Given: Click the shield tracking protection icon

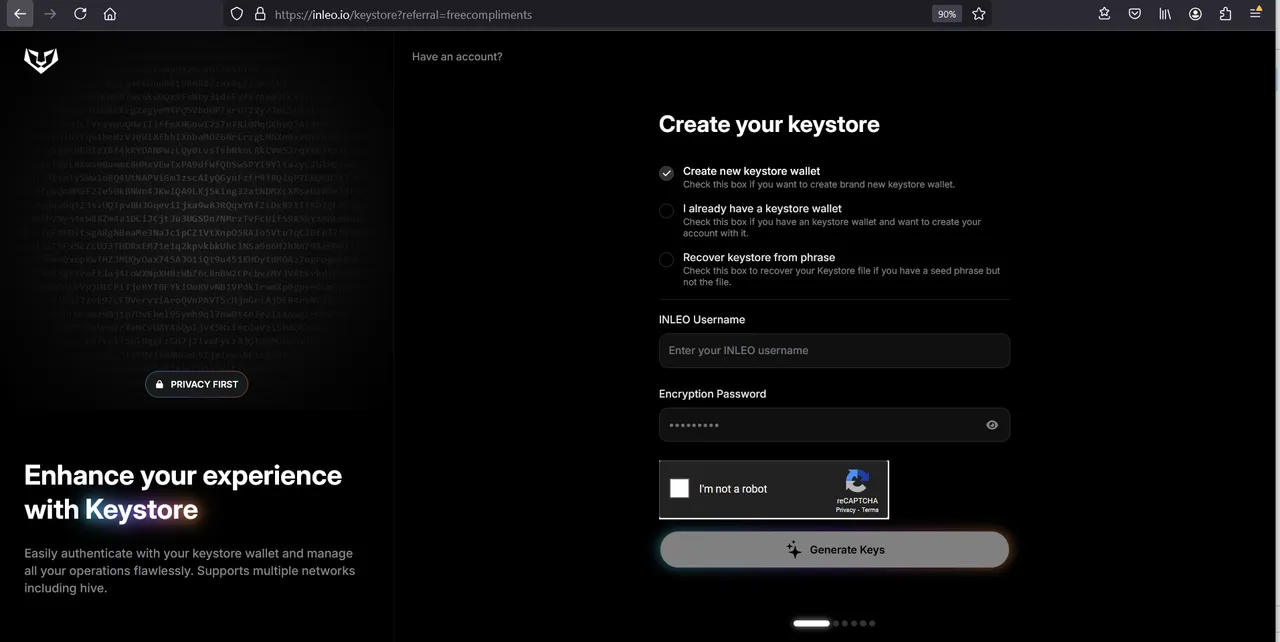Looking at the screenshot, I should point(237,14).
